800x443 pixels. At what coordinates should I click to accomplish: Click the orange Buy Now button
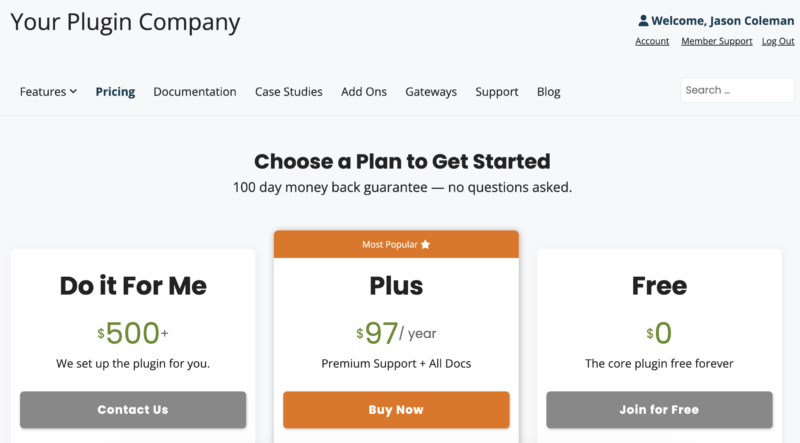point(396,410)
